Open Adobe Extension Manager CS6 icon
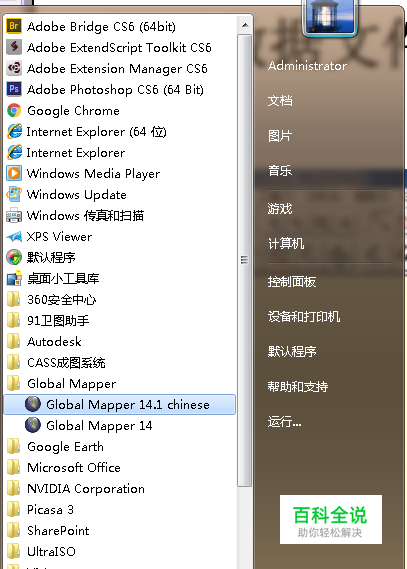 click(14, 68)
